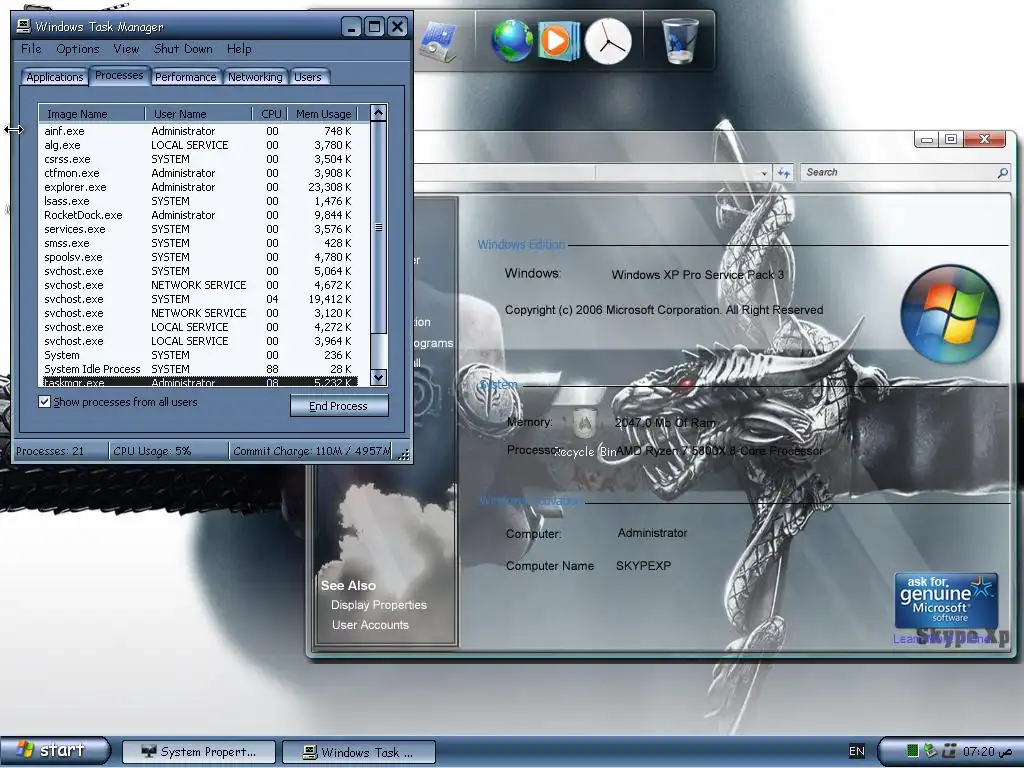Viewport: 1024px width, 768px height.
Task: Select the alg.exe process row
Action: [x=200, y=145]
